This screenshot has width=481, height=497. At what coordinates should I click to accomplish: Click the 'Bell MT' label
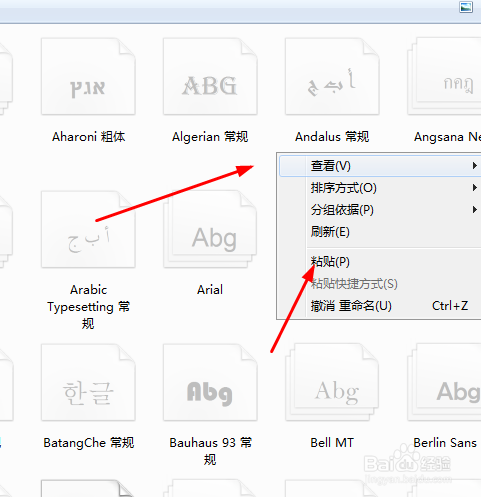[x=332, y=443]
